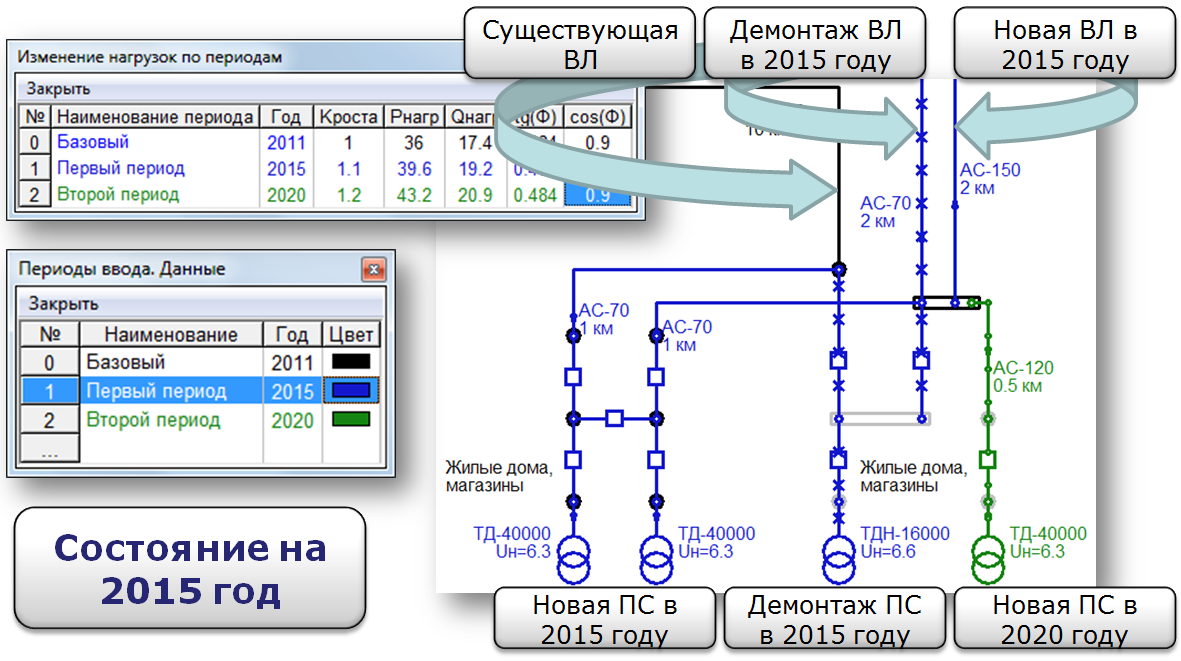Click the ТДН-16000 transformer symbol

pyautogui.click(x=838, y=563)
